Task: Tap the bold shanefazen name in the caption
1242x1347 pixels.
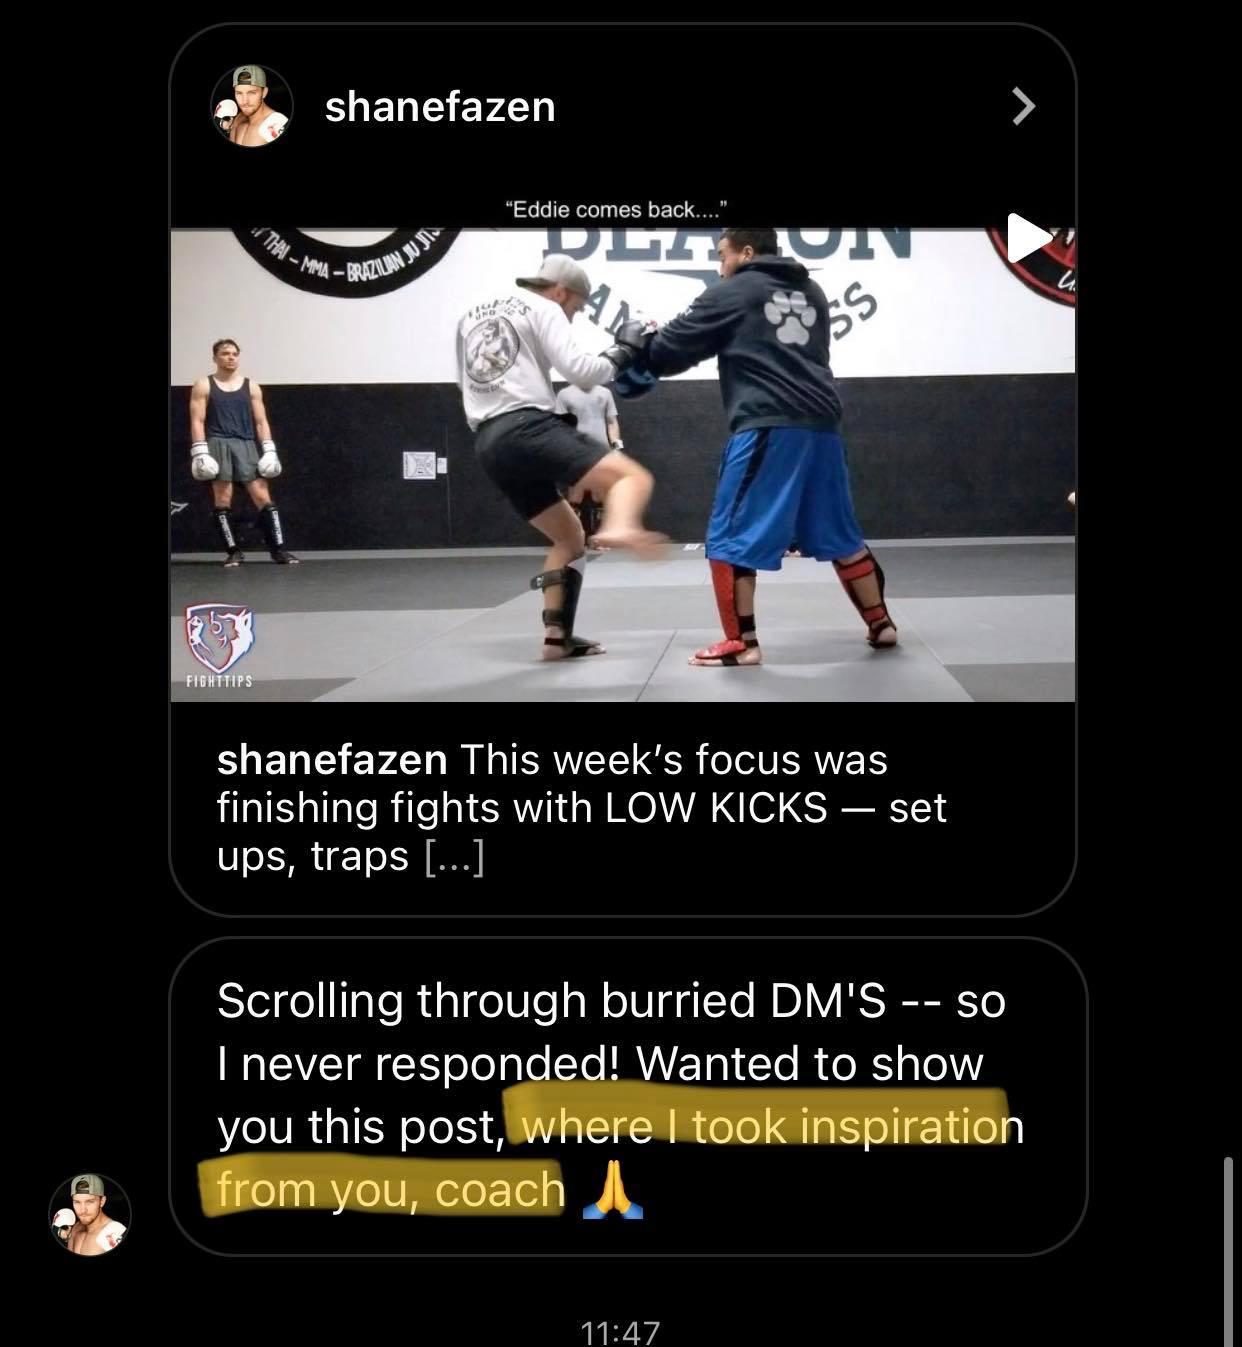Action: click(x=332, y=760)
